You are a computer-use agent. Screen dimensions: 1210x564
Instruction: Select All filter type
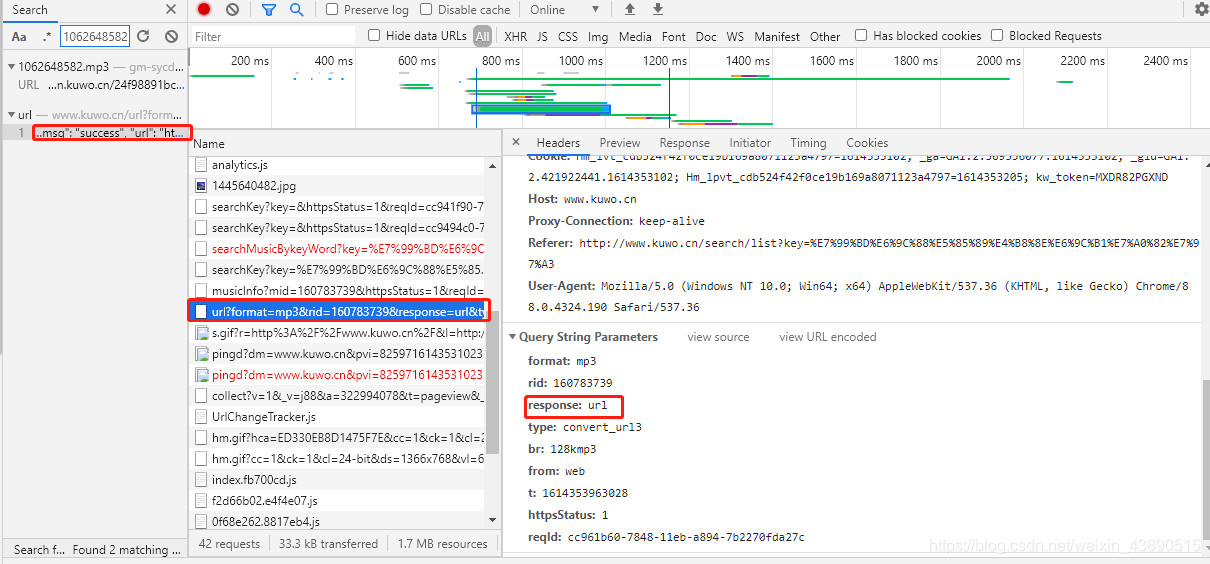(483, 36)
